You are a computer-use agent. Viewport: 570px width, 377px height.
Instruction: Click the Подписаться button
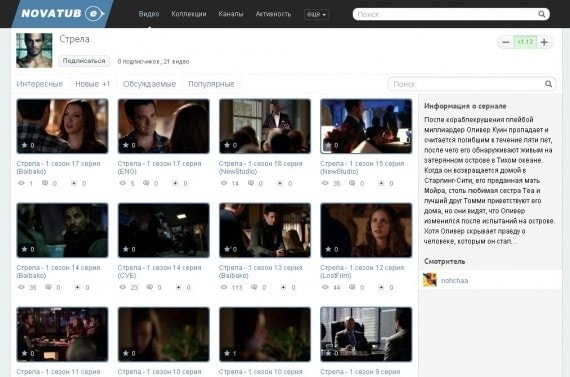(x=84, y=61)
